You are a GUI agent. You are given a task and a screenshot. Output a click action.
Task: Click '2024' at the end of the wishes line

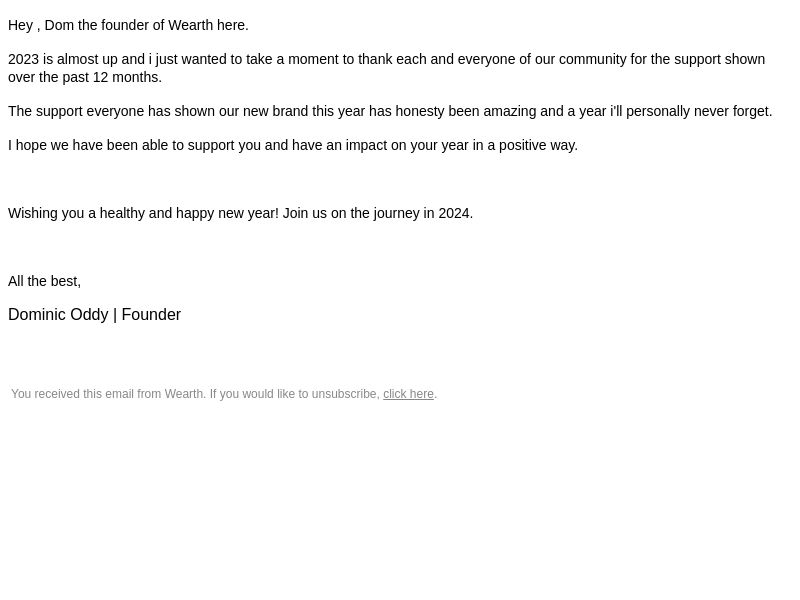click(454, 213)
